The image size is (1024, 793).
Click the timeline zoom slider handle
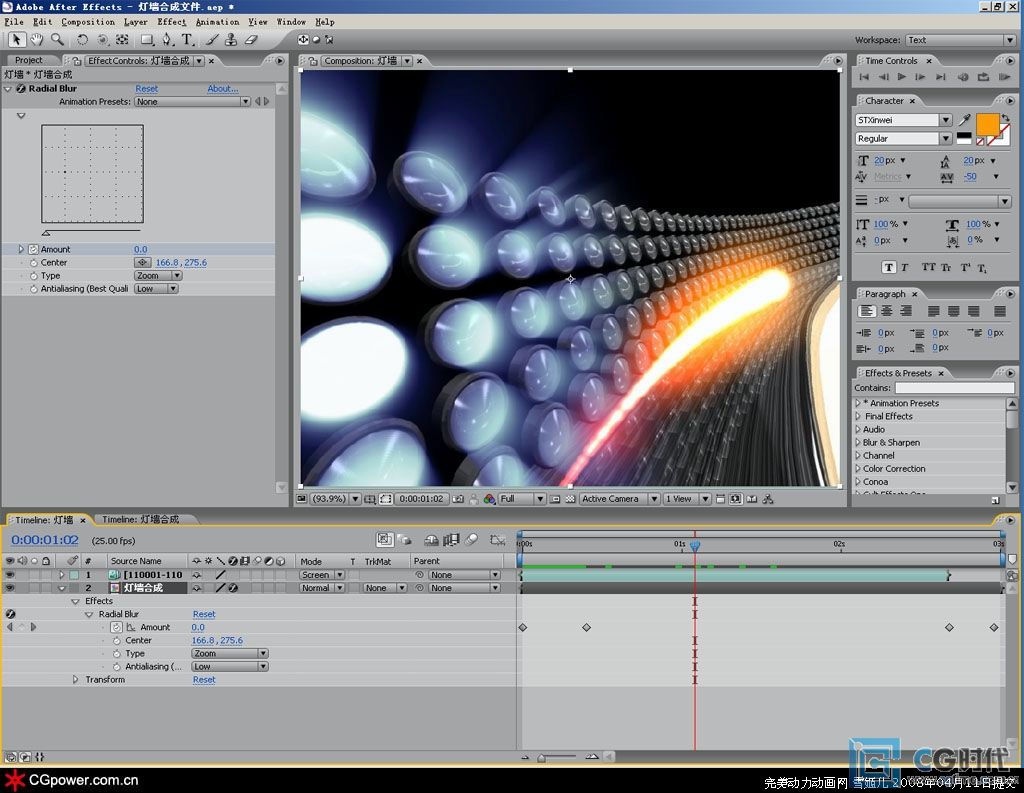(x=541, y=758)
